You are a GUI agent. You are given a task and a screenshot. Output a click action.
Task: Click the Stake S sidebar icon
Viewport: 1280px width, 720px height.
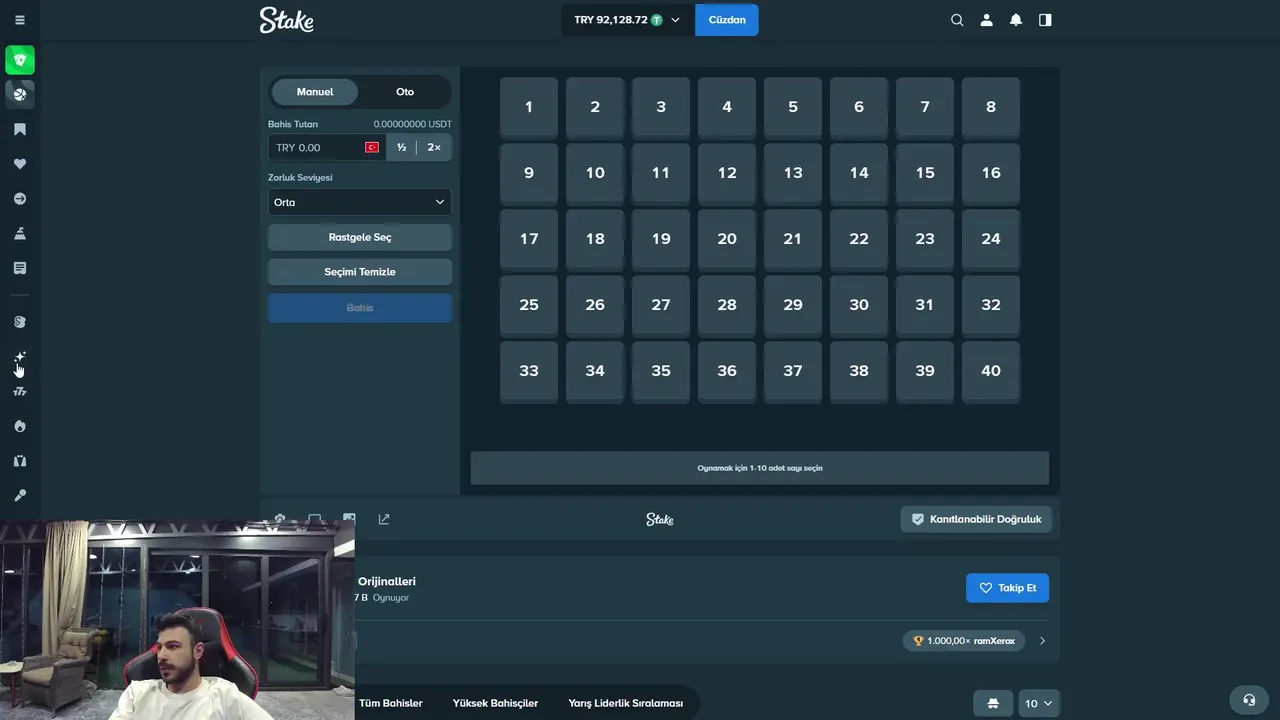(20, 322)
